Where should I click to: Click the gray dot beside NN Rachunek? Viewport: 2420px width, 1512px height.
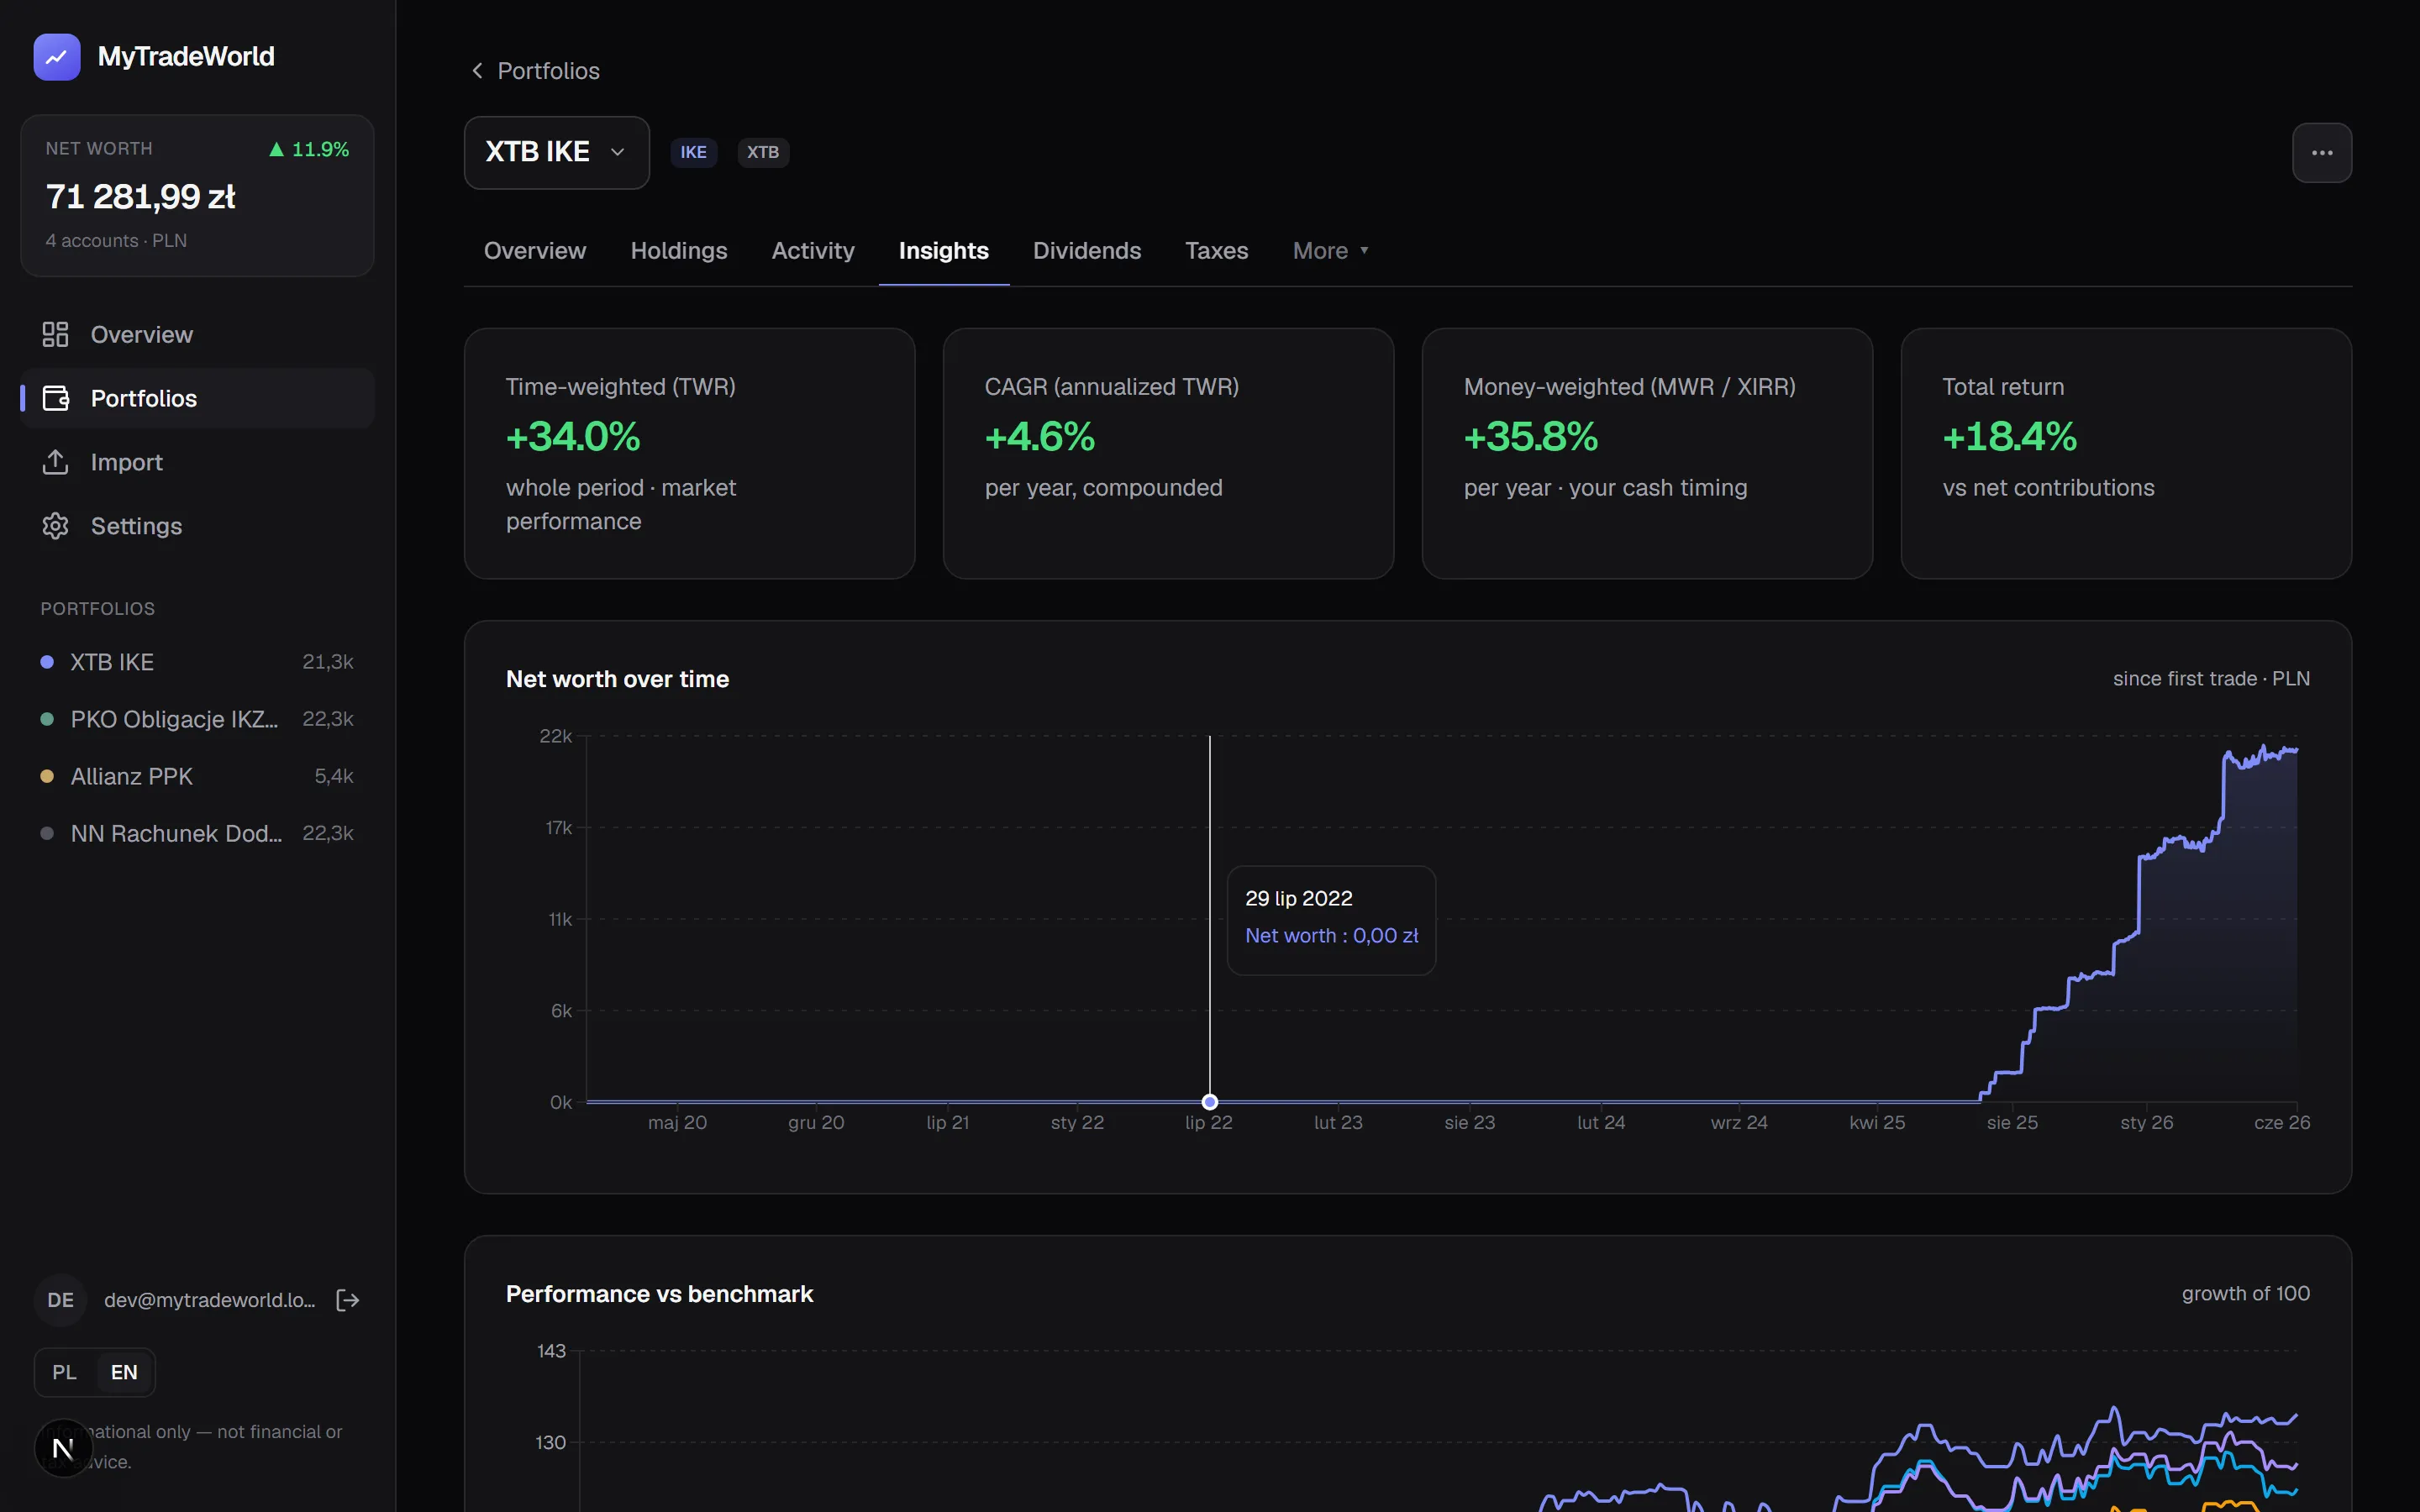point(47,833)
